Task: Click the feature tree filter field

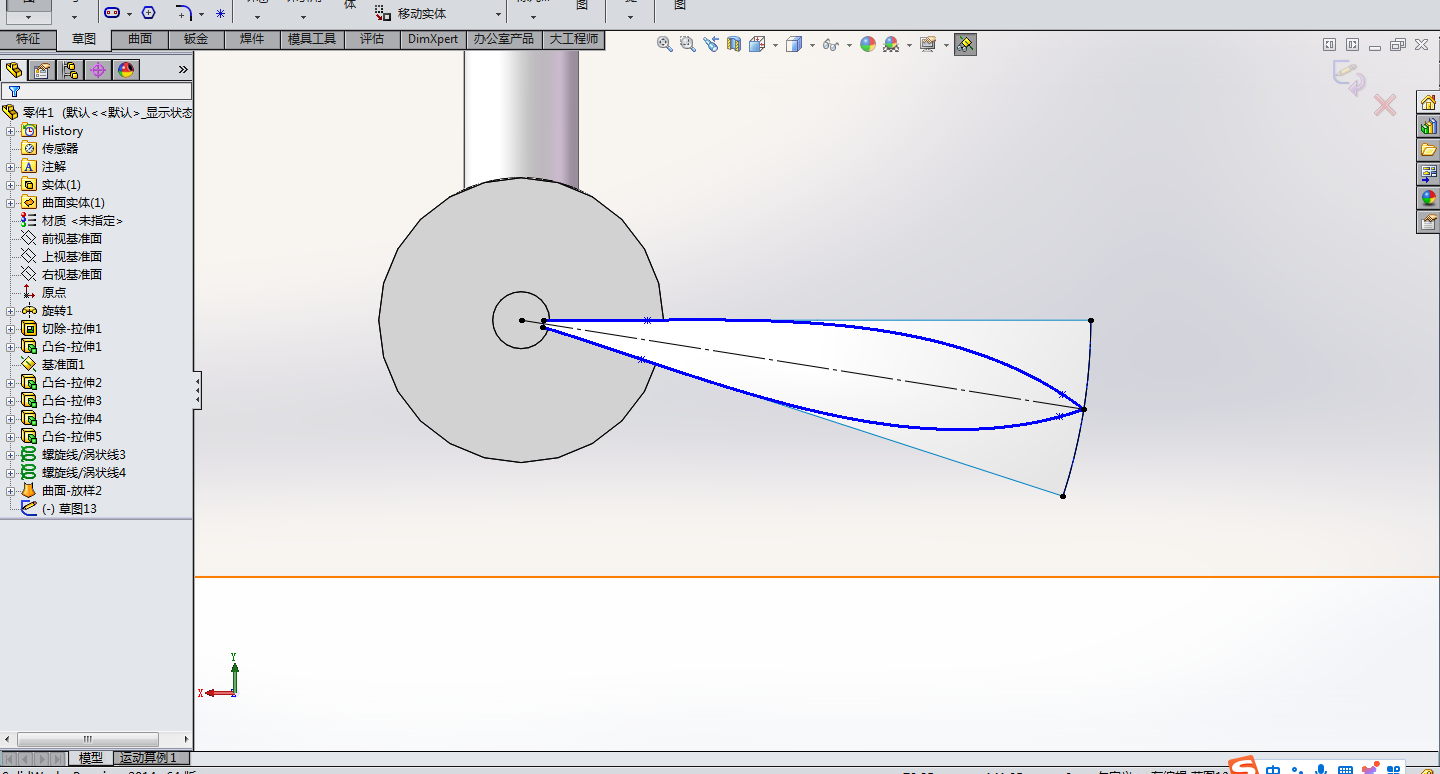Action: pos(96,92)
